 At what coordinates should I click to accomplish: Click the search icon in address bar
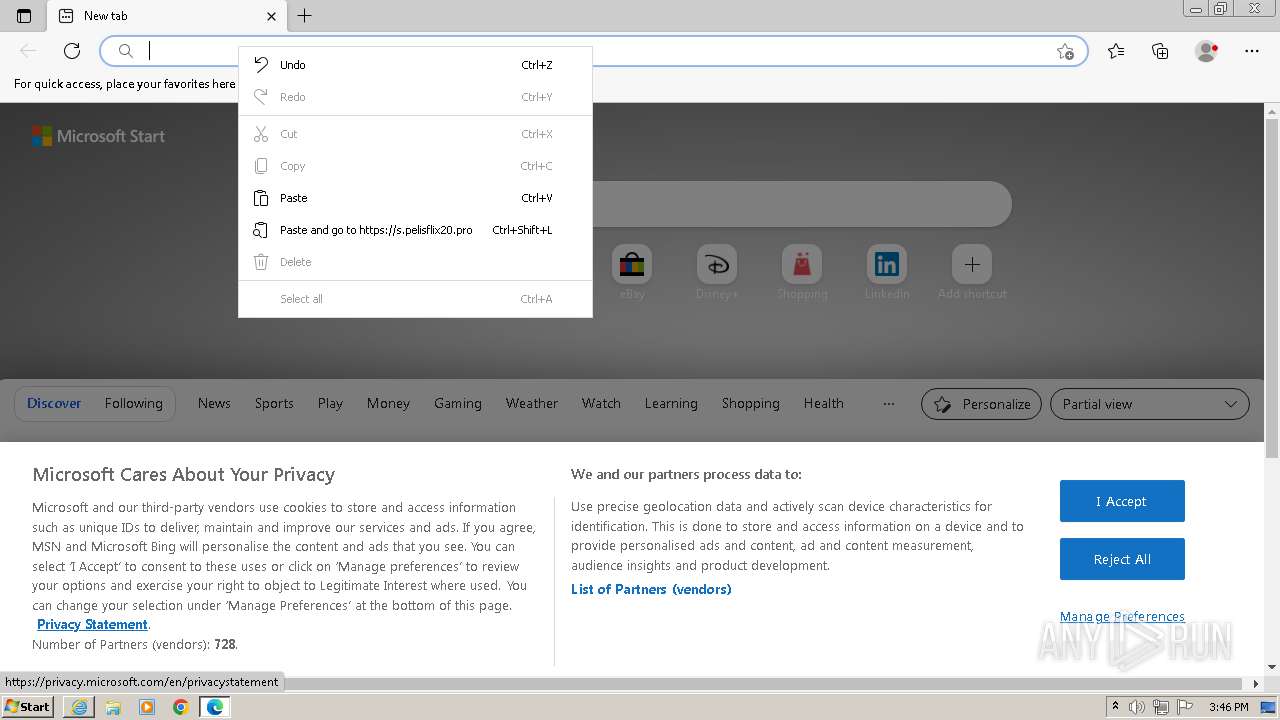(126, 51)
